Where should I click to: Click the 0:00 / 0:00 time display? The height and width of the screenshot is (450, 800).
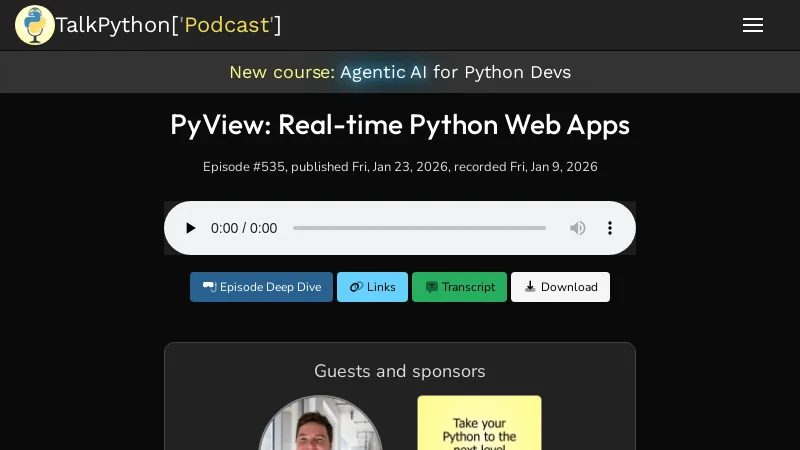244,228
